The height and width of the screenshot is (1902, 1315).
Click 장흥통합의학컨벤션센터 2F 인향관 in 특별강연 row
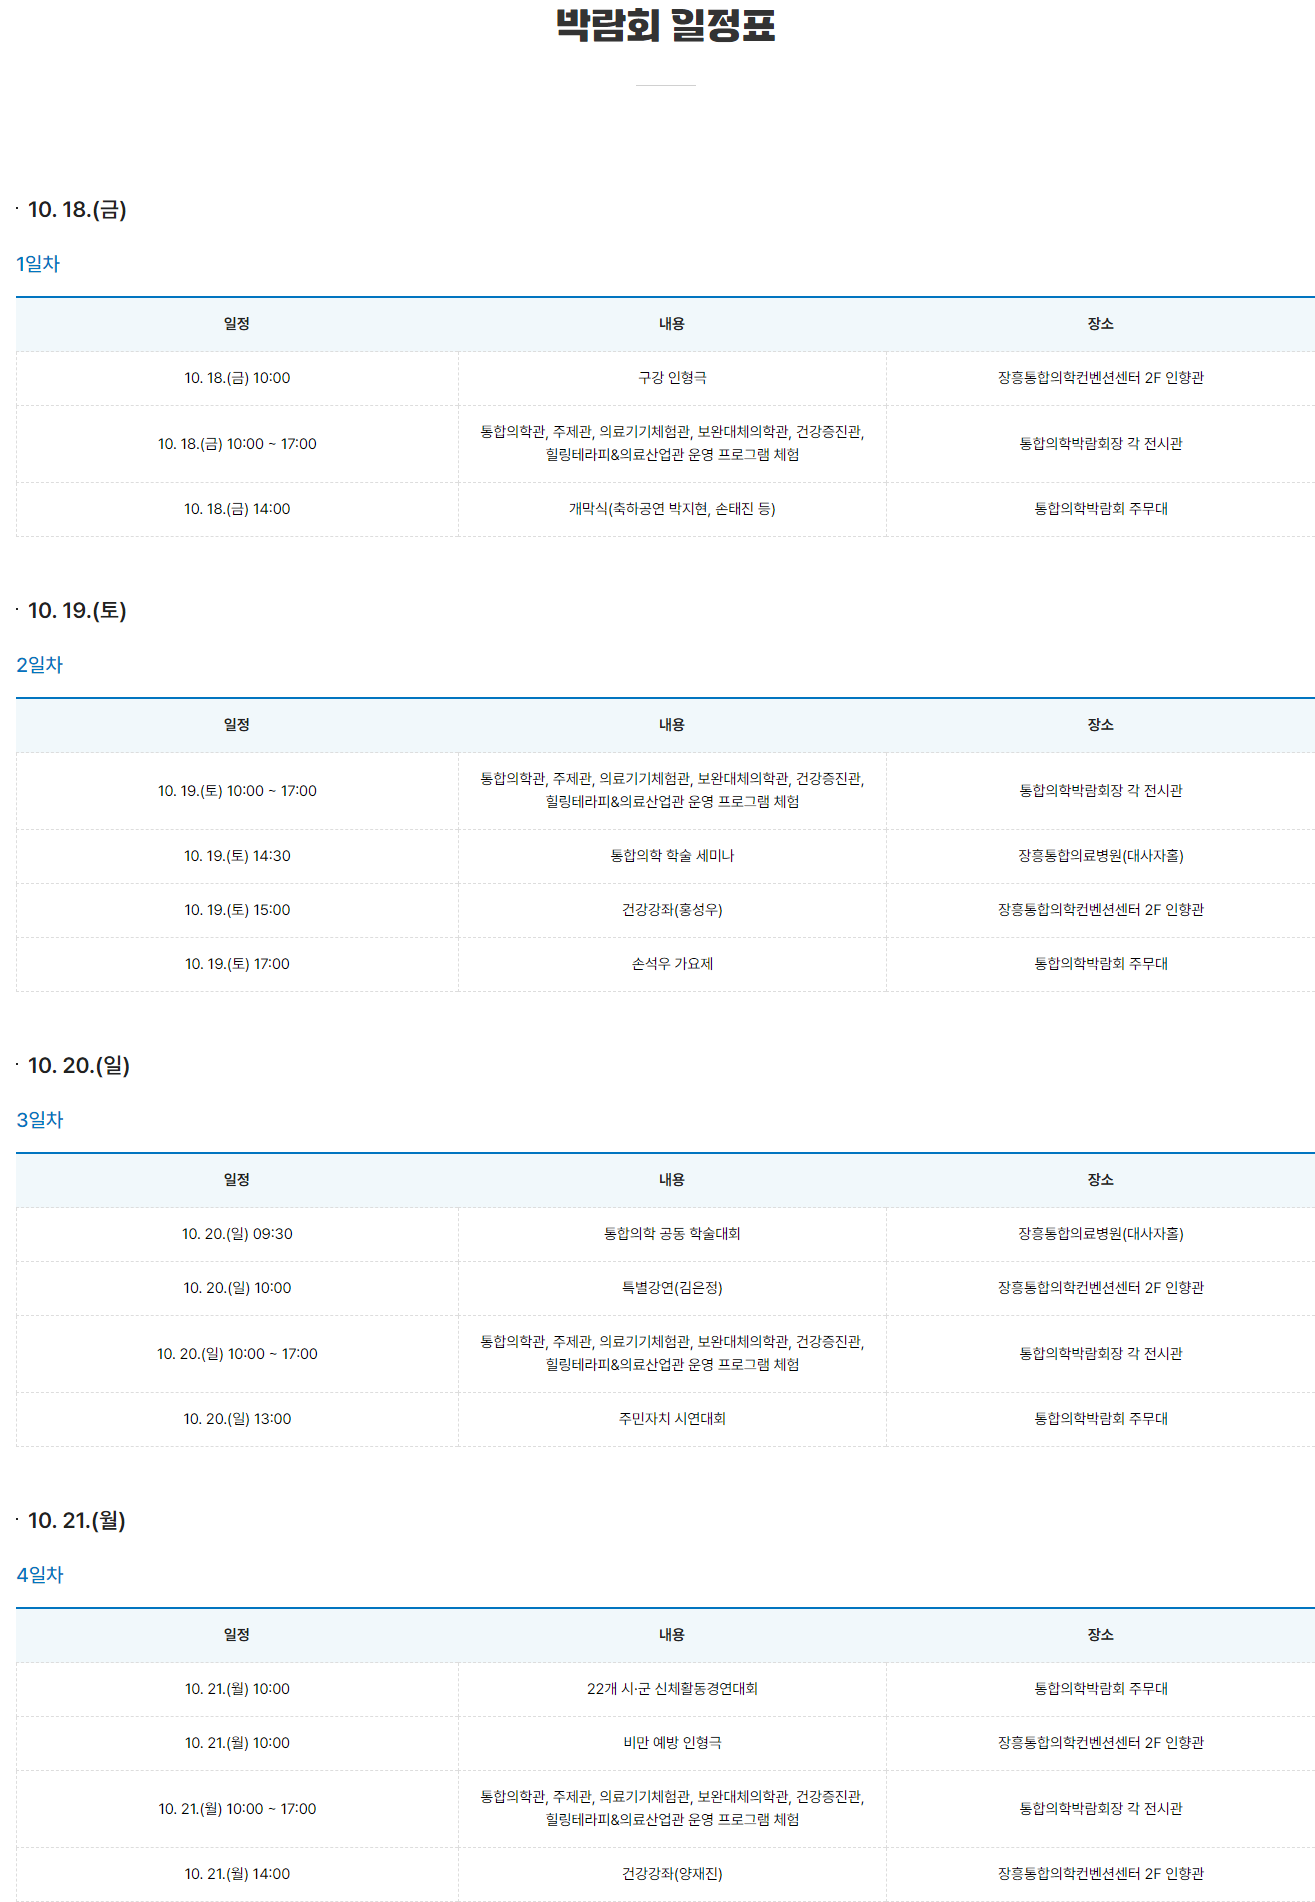tap(1101, 1288)
